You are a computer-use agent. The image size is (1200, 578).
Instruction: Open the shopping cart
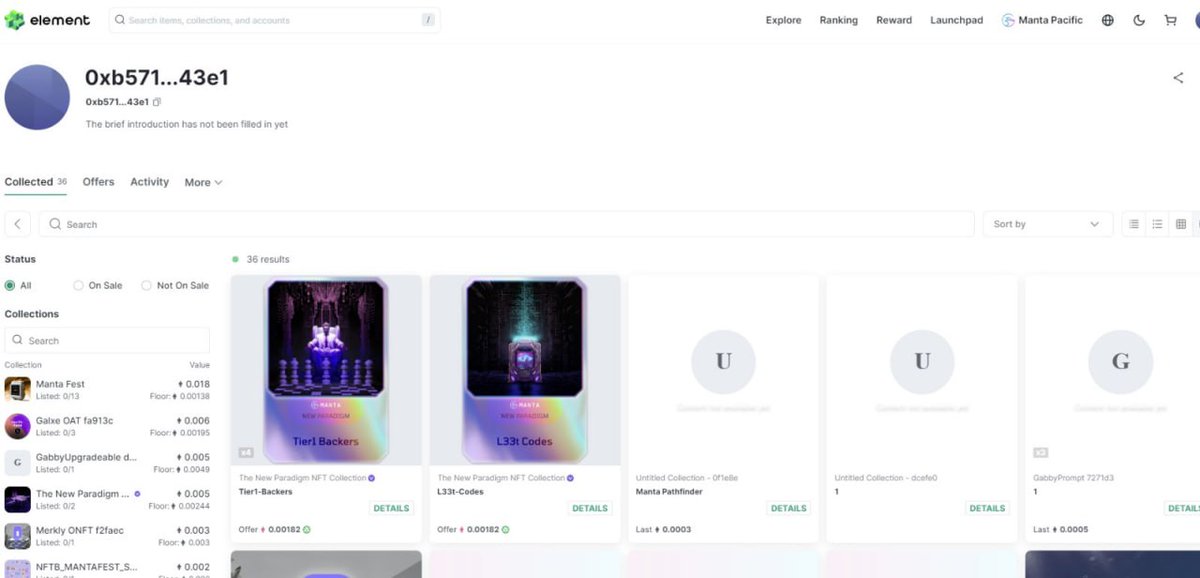tap(1170, 20)
